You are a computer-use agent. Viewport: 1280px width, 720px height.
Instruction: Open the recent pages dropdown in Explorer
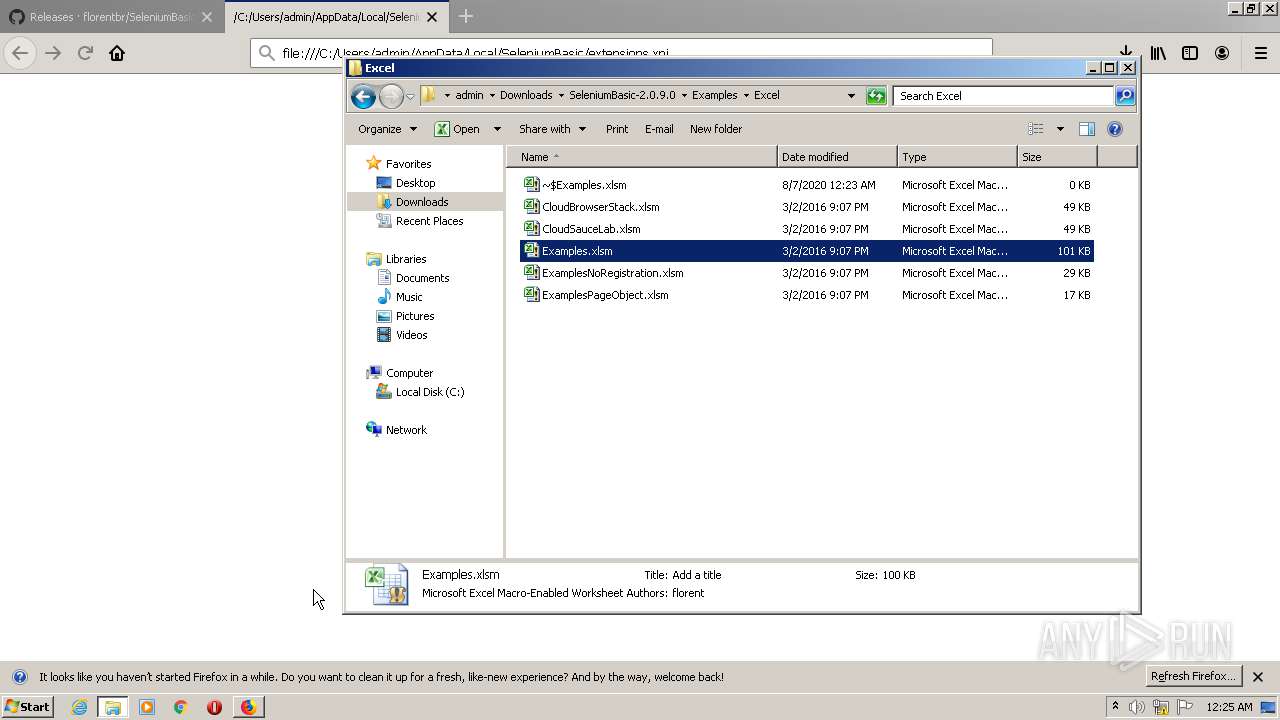click(410, 96)
